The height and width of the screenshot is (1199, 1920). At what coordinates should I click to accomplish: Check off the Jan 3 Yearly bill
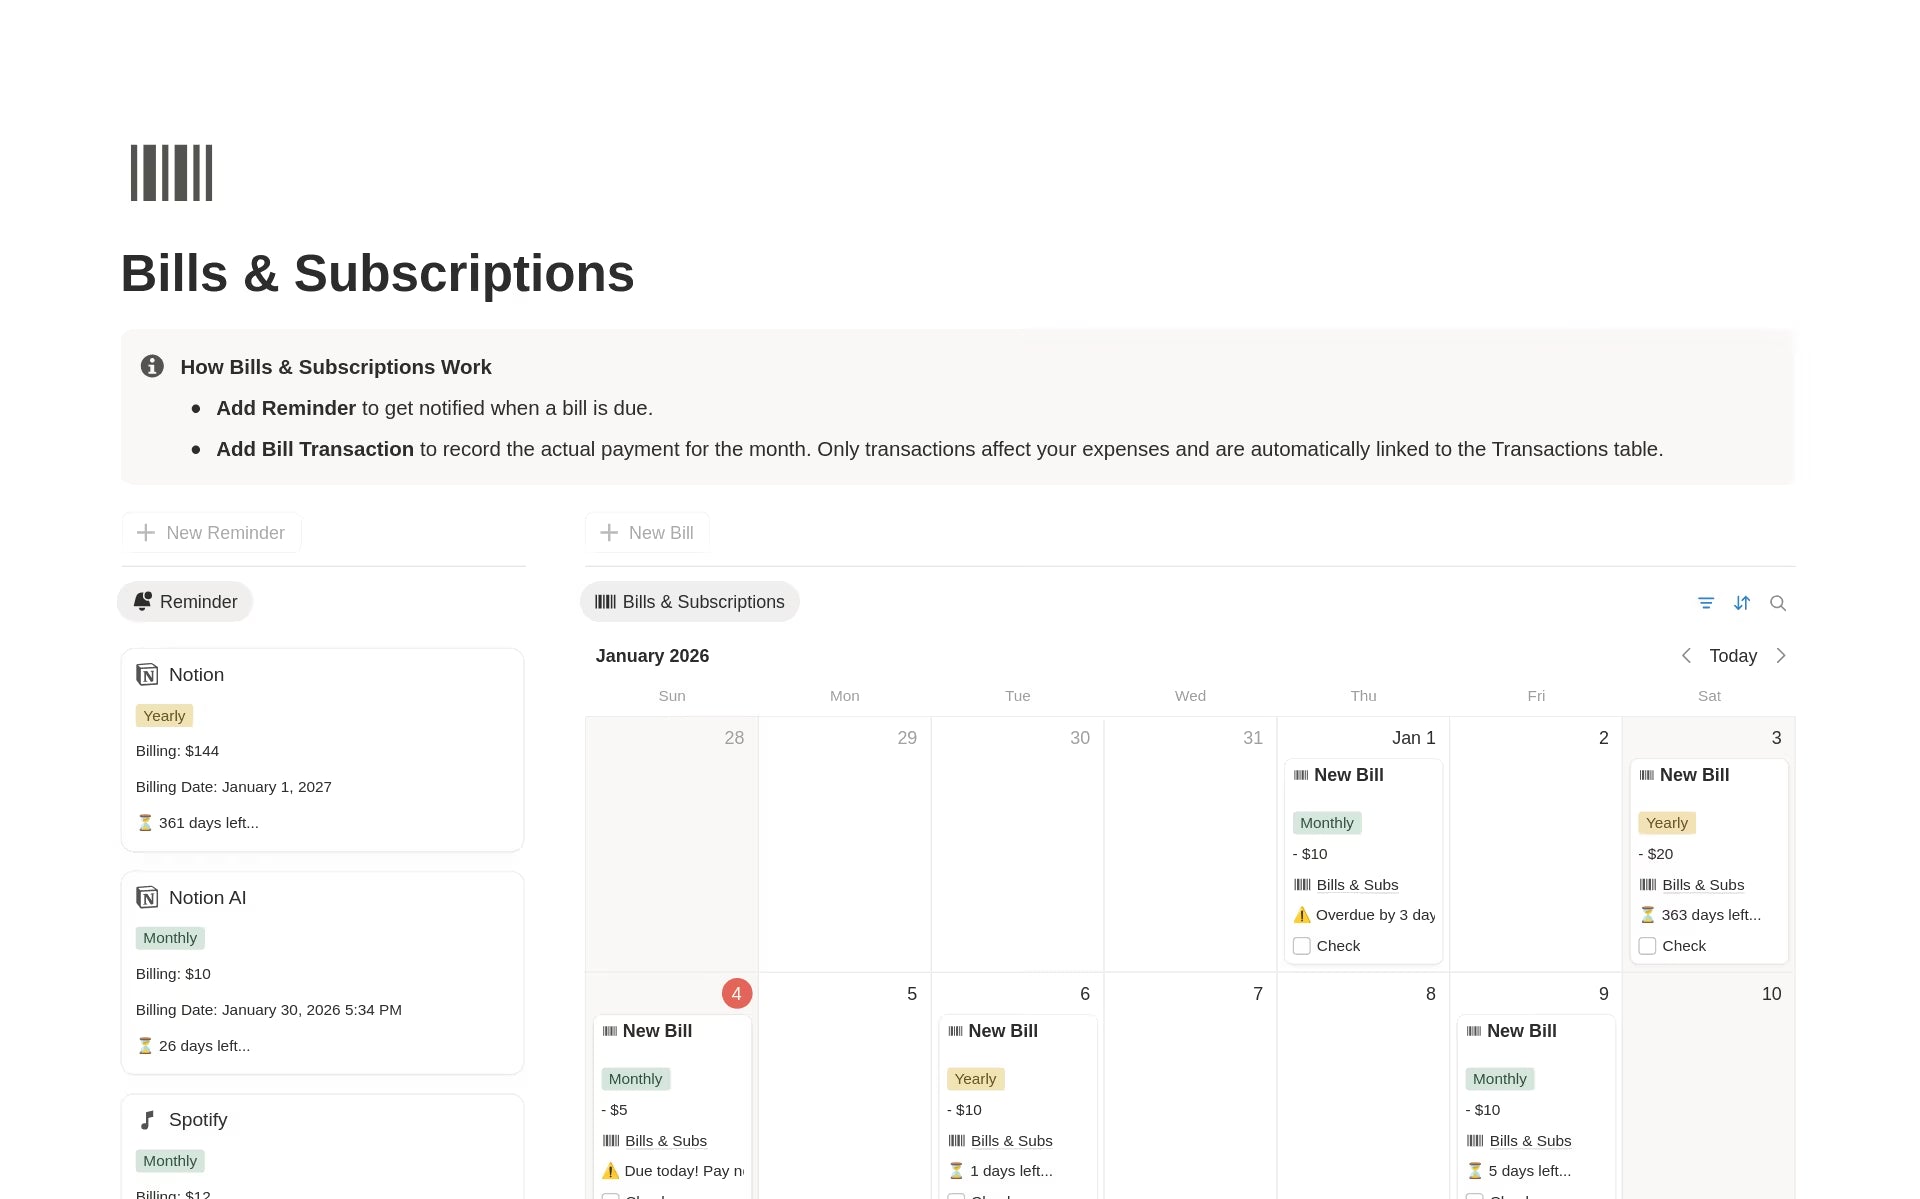(1648, 945)
